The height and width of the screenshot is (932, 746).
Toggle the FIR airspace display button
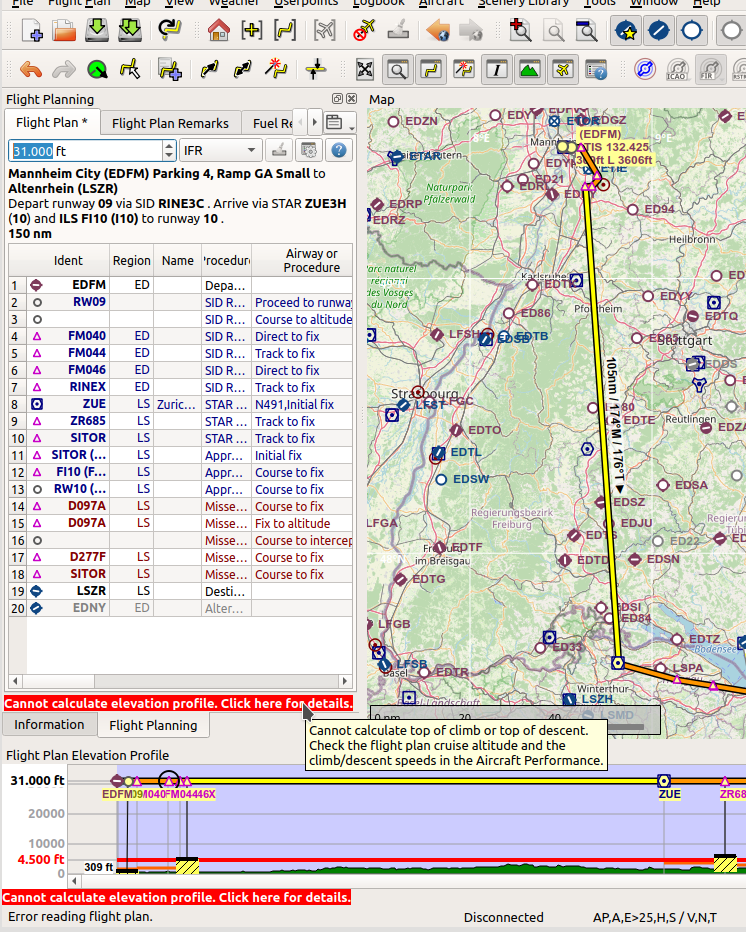pyautogui.click(x=710, y=70)
